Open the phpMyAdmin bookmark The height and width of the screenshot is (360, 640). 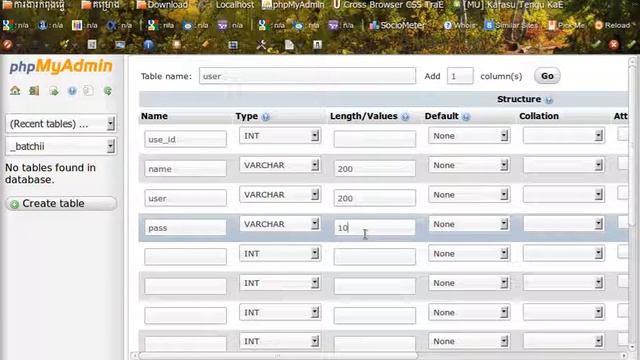(x=293, y=5)
